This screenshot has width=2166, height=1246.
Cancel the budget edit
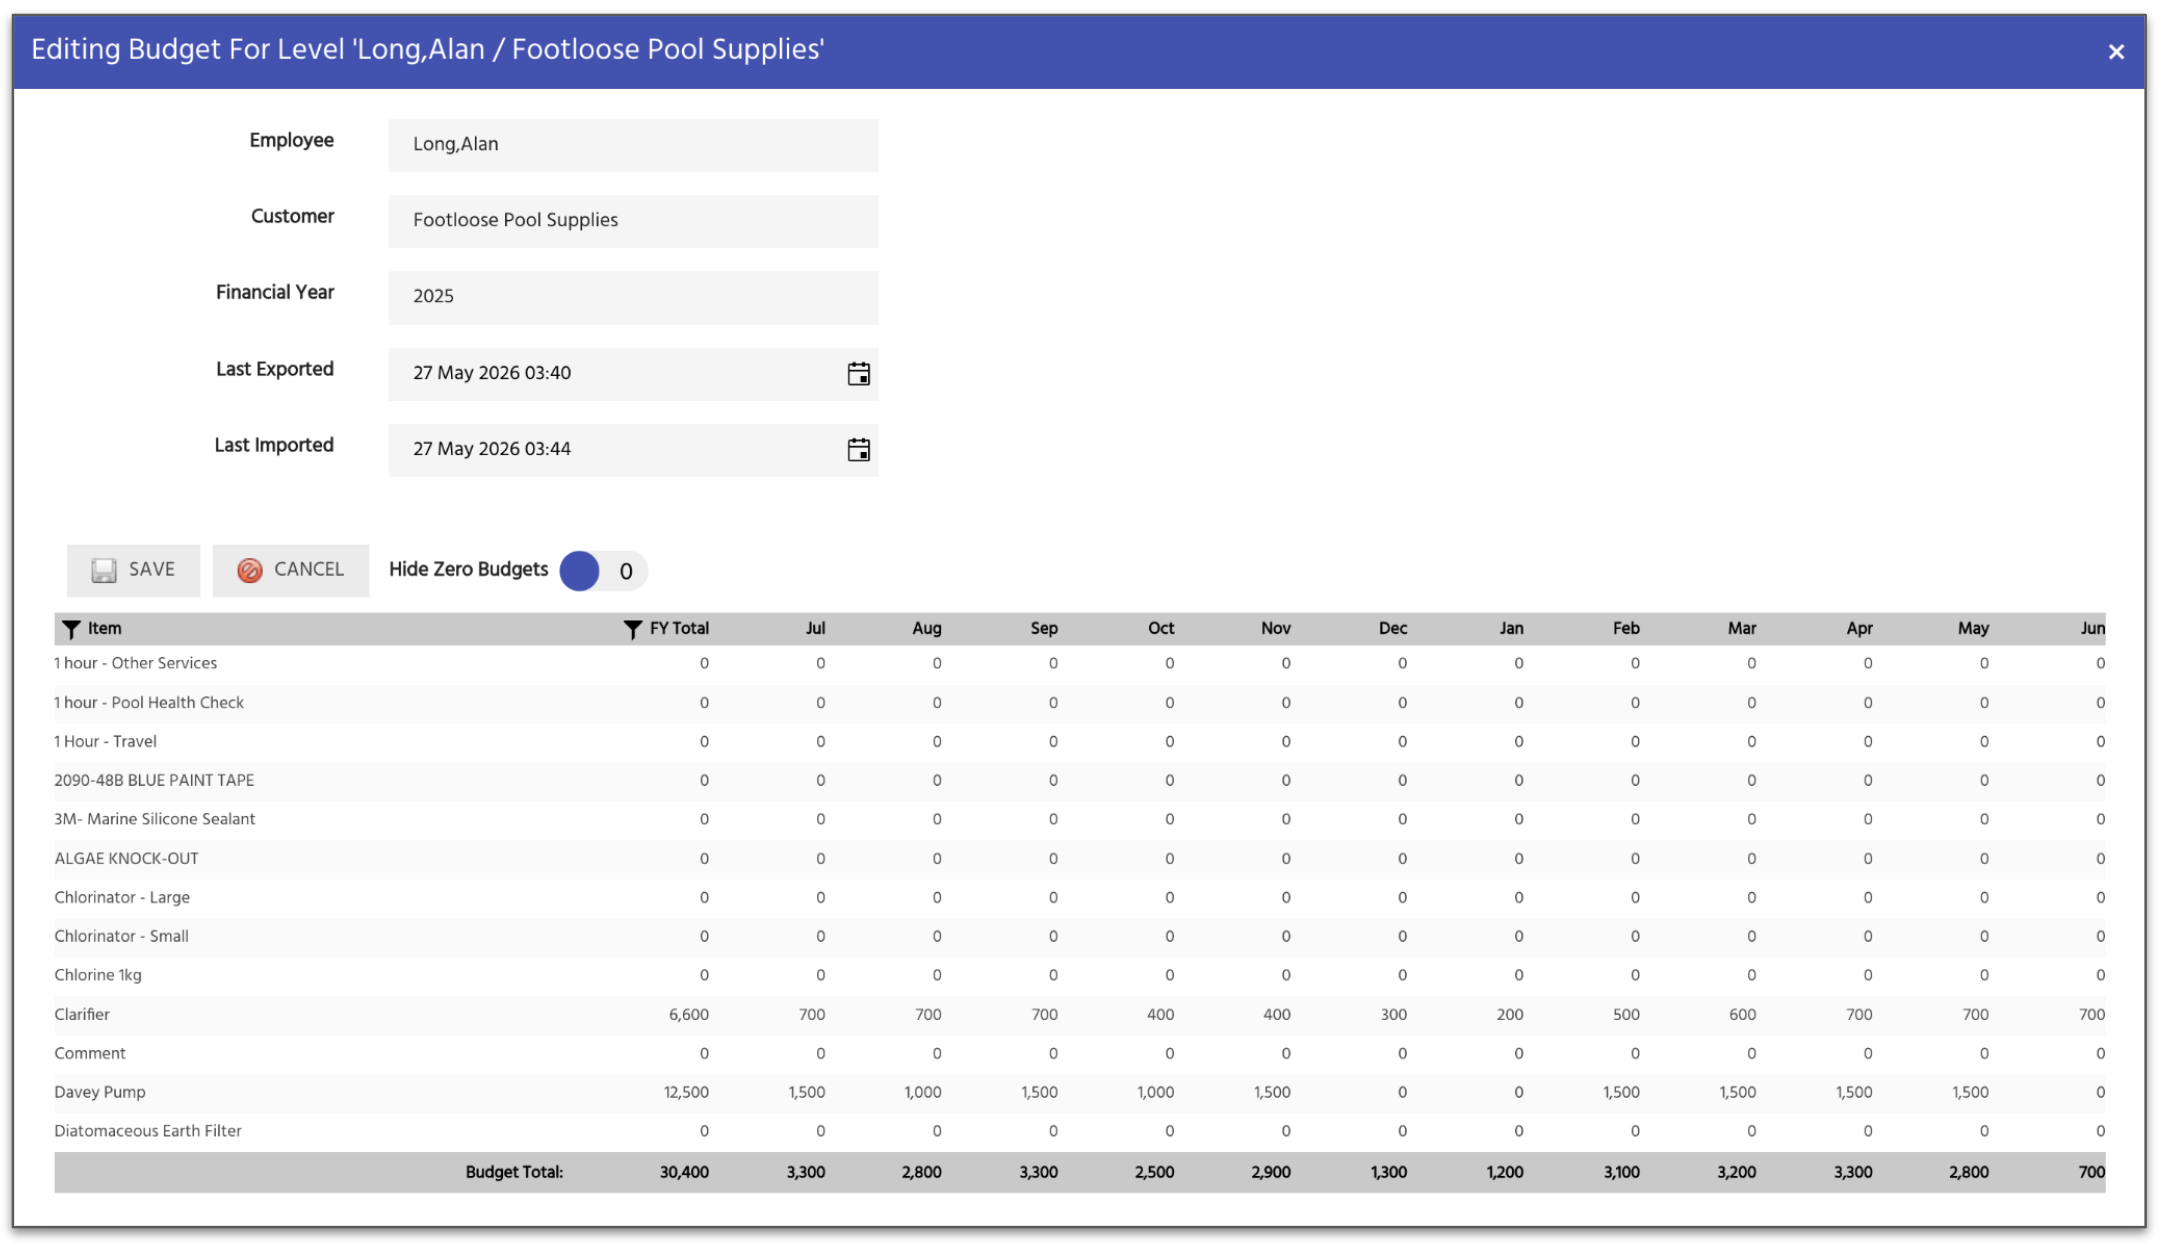pos(291,570)
